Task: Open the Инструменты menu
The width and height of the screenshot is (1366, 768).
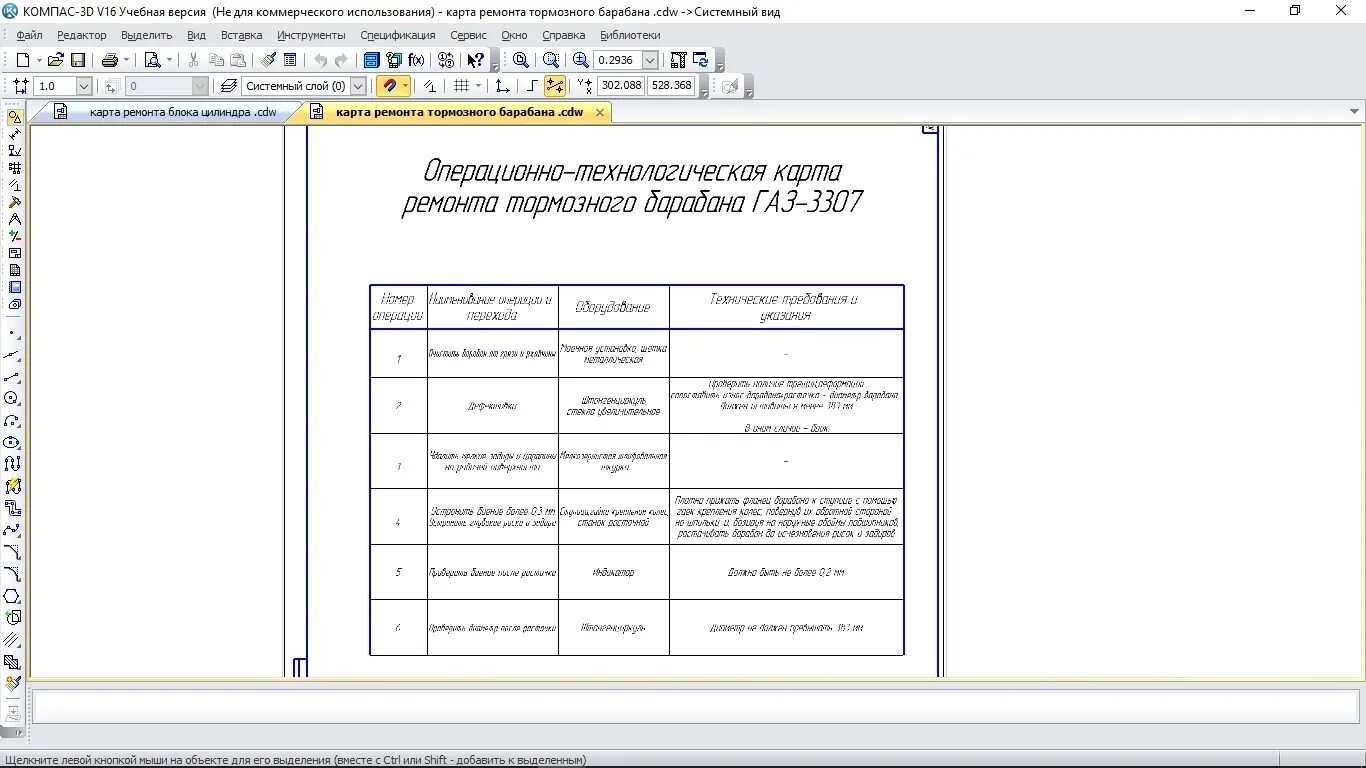Action: pos(311,35)
